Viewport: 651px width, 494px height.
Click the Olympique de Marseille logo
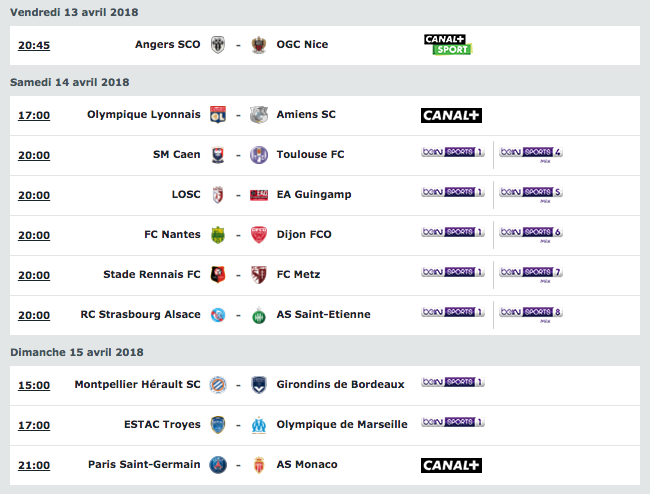pos(259,425)
